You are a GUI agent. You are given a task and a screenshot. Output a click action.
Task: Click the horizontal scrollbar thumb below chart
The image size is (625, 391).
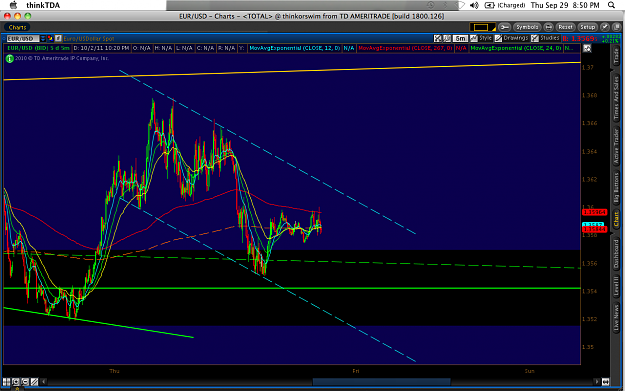point(381,382)
